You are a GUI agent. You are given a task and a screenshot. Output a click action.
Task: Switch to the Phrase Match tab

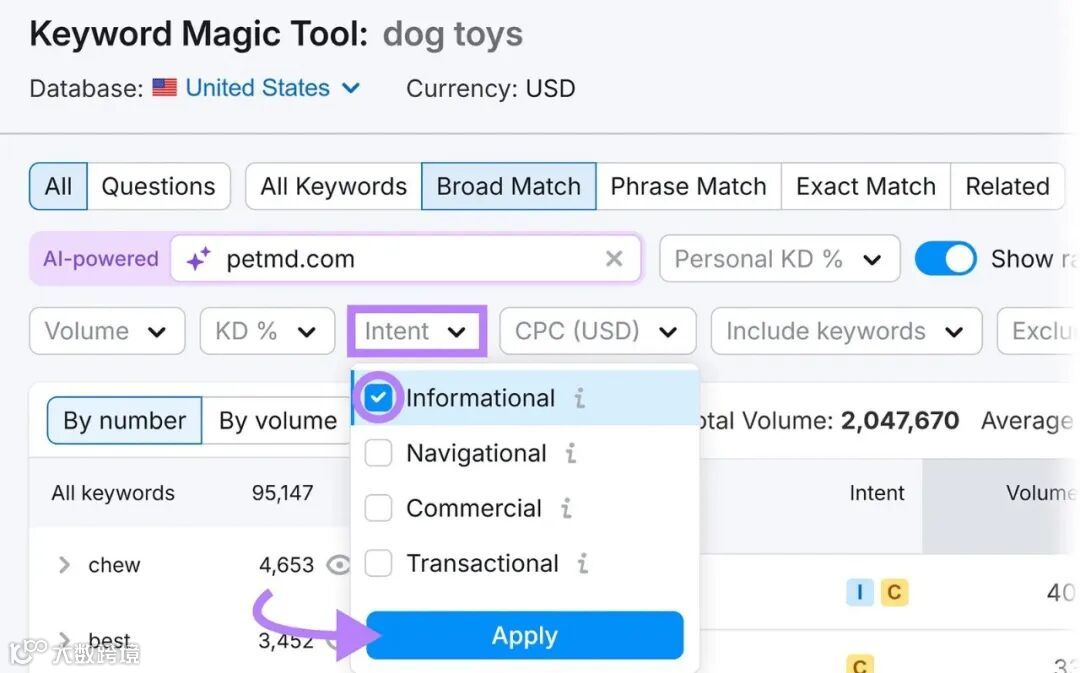[688, 187]
